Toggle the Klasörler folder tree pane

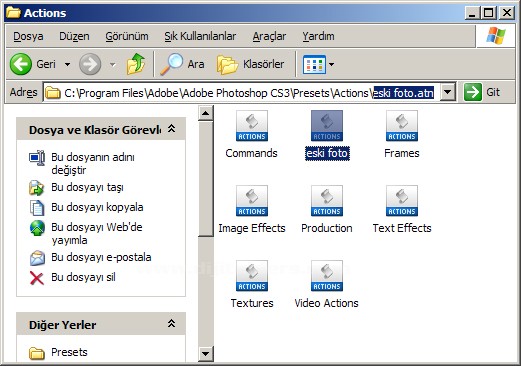[x=250, y=64]
